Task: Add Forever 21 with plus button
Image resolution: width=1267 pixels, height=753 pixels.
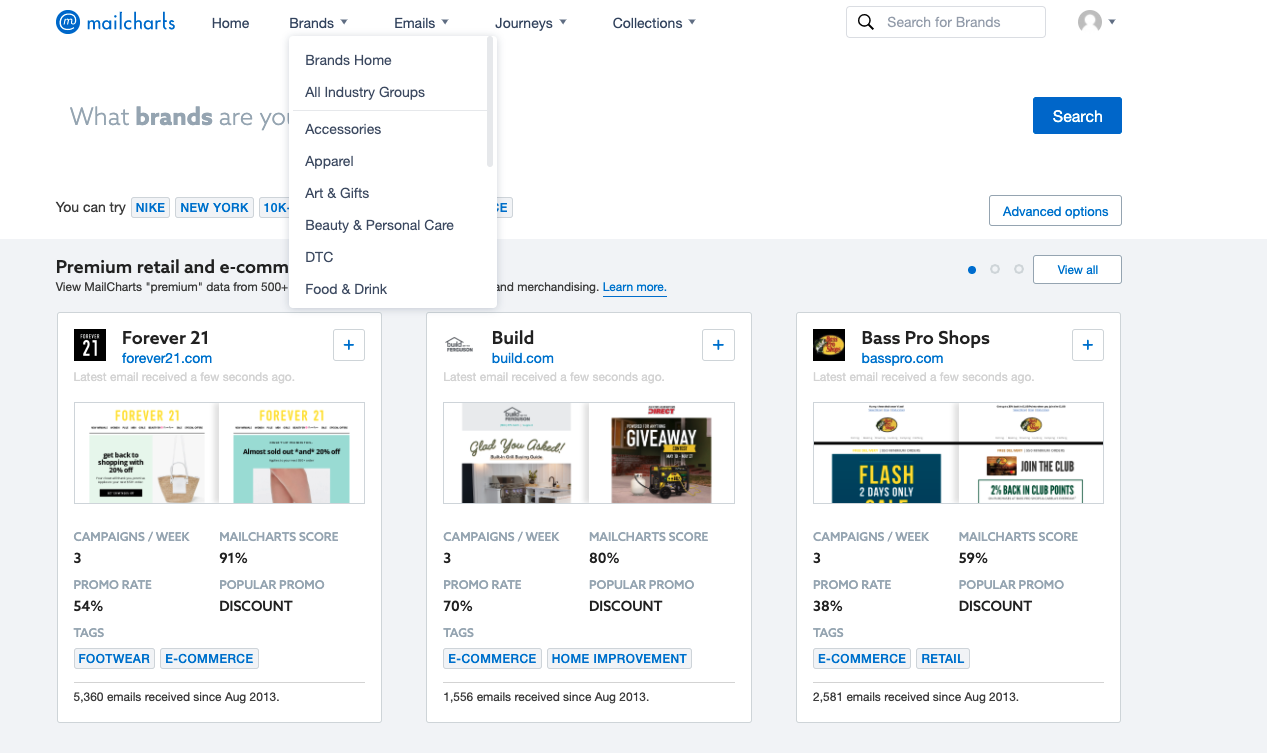Action: 349,345
